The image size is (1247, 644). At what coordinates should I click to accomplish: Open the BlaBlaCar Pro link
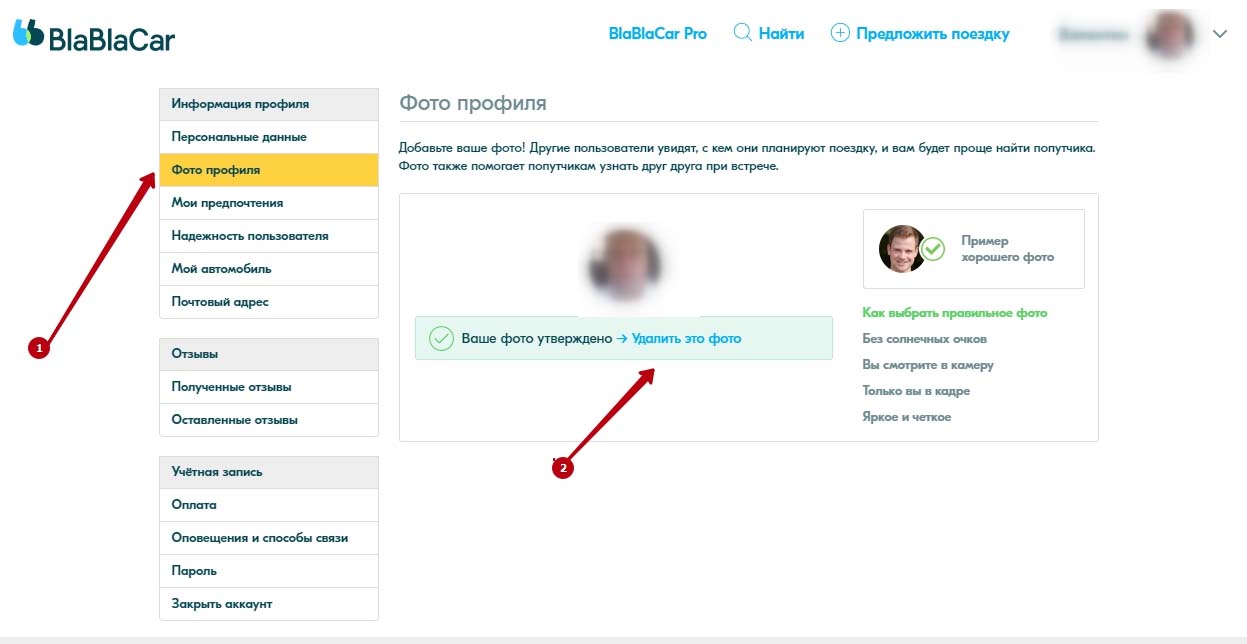[658, 33]
